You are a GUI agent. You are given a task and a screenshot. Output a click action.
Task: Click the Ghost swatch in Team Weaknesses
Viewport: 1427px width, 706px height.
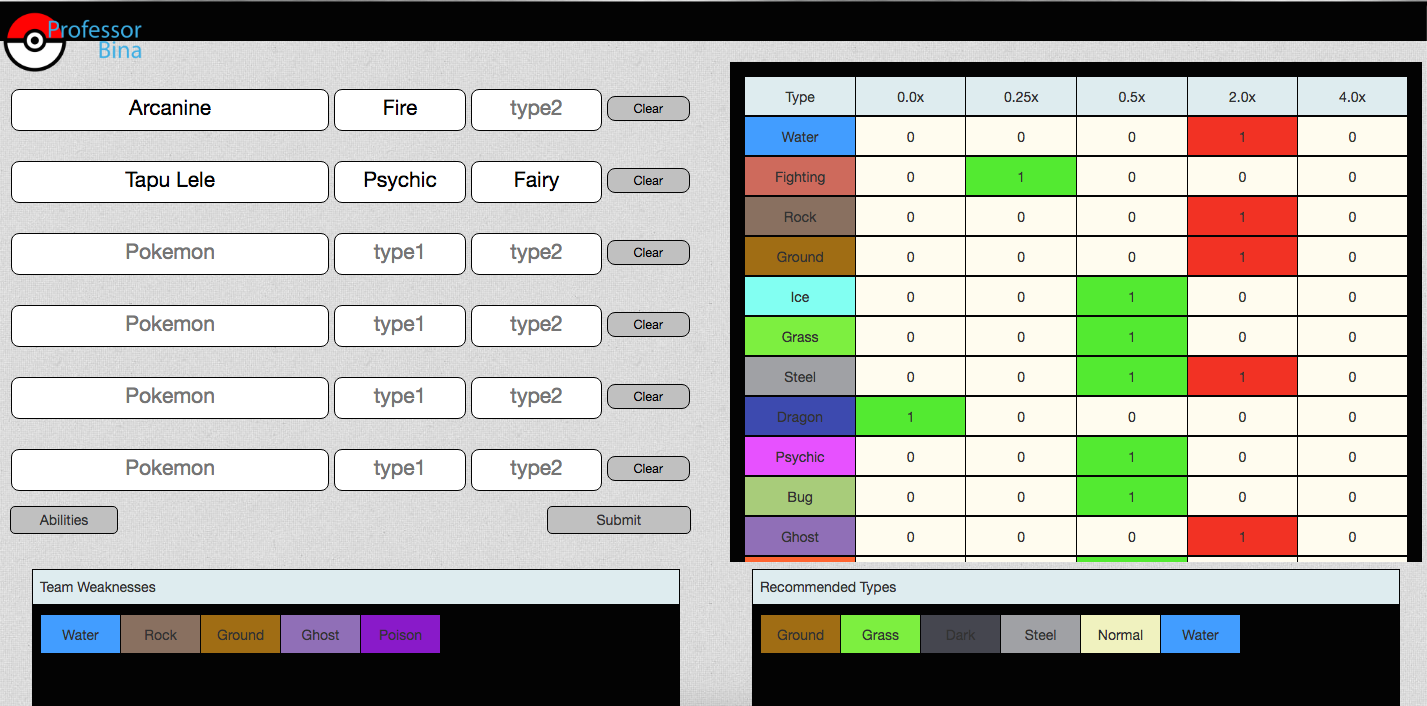[321, 635]
